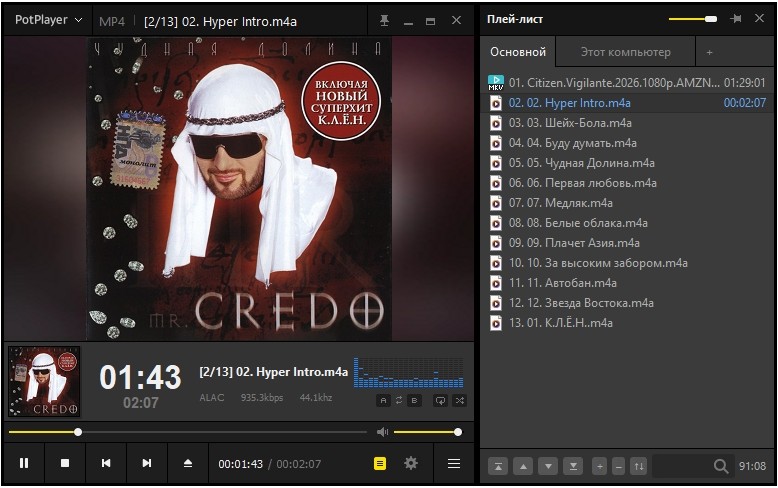
Task: Move selected item to top of playlist
Action: [498, 466]
